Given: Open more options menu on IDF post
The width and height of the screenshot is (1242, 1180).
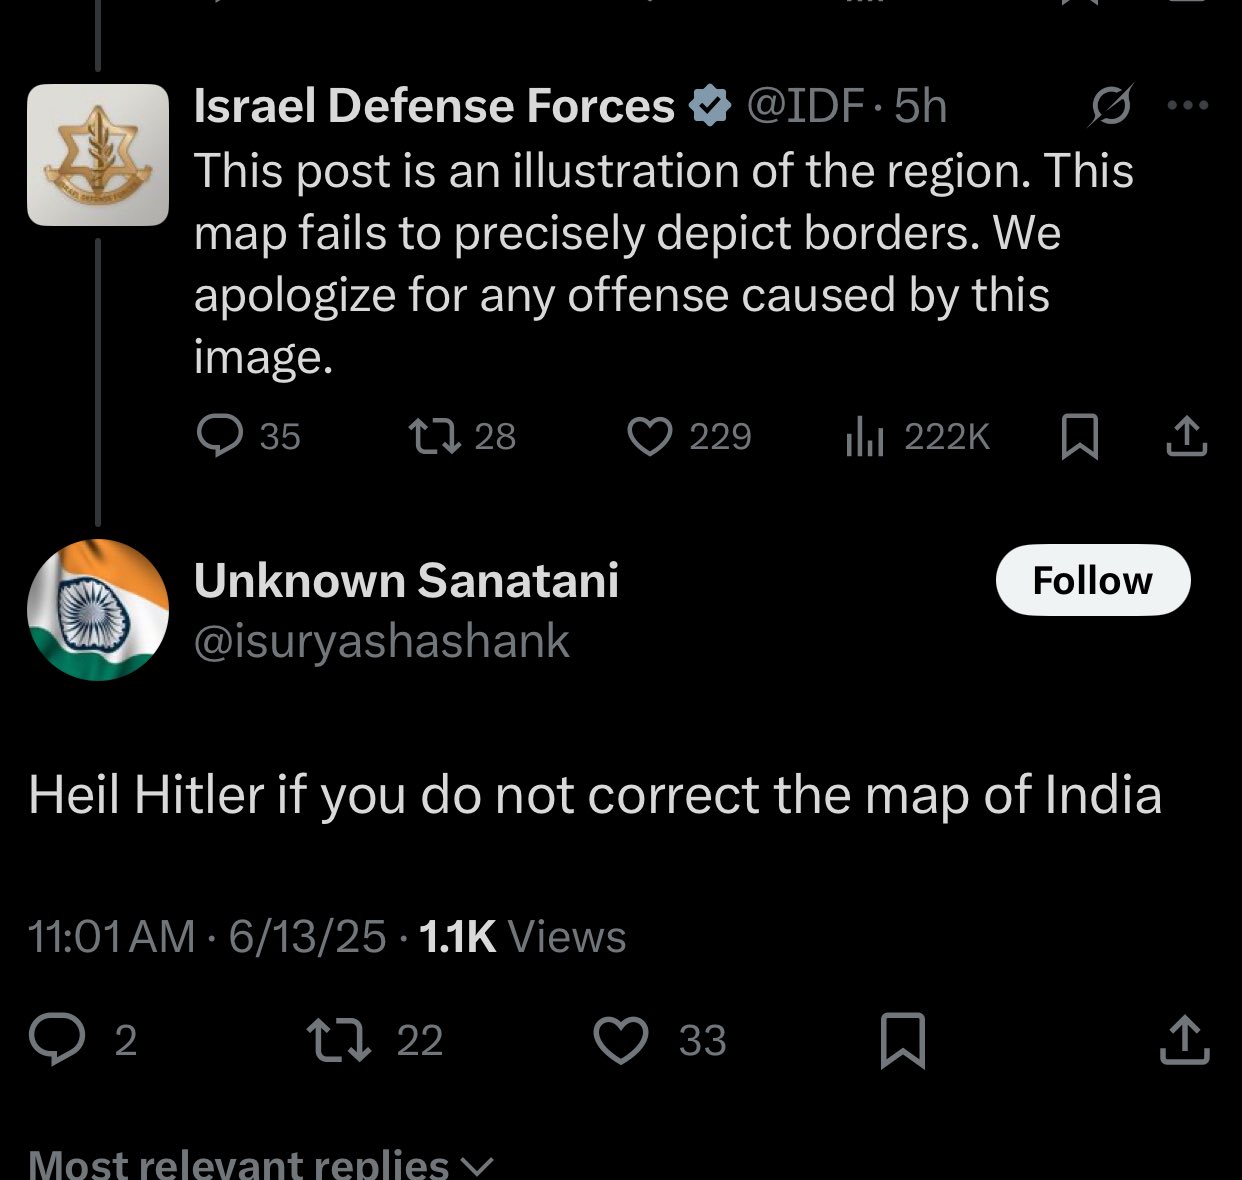Looking at the screenshot, I should point(1189,105).
